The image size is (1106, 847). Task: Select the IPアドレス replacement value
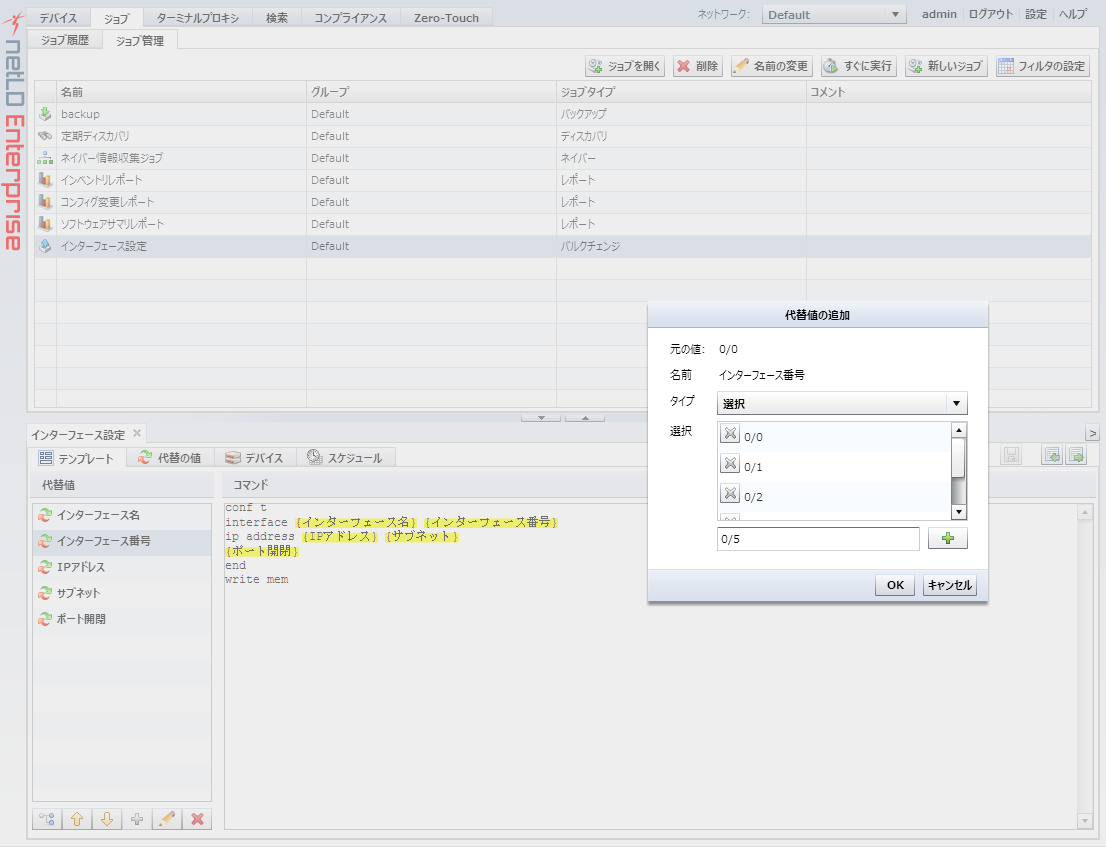click(x=121, y=566)
